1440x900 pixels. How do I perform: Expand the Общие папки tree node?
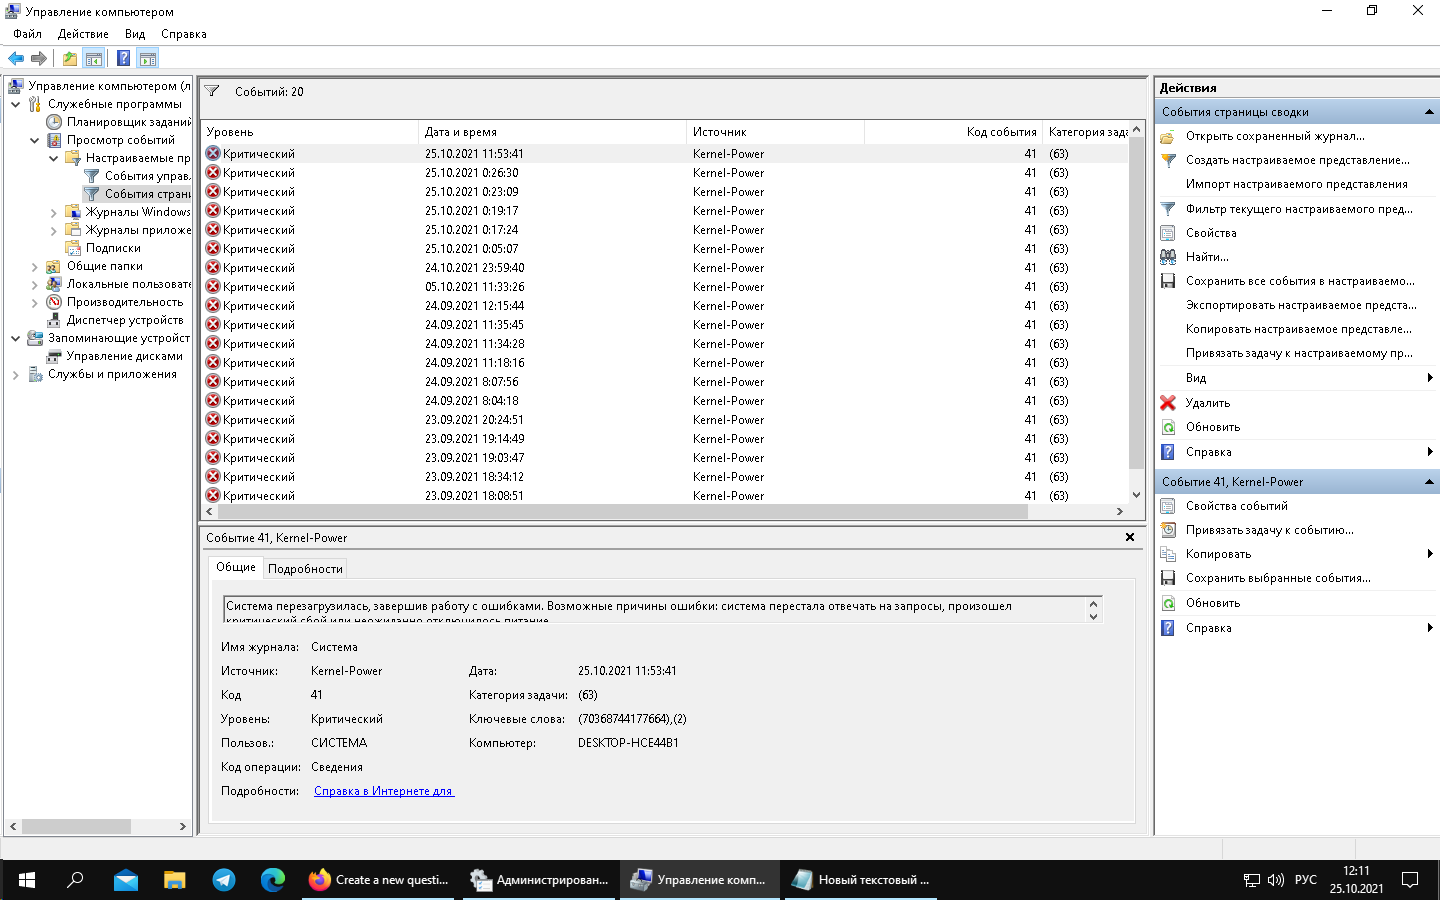coord(35,266)
